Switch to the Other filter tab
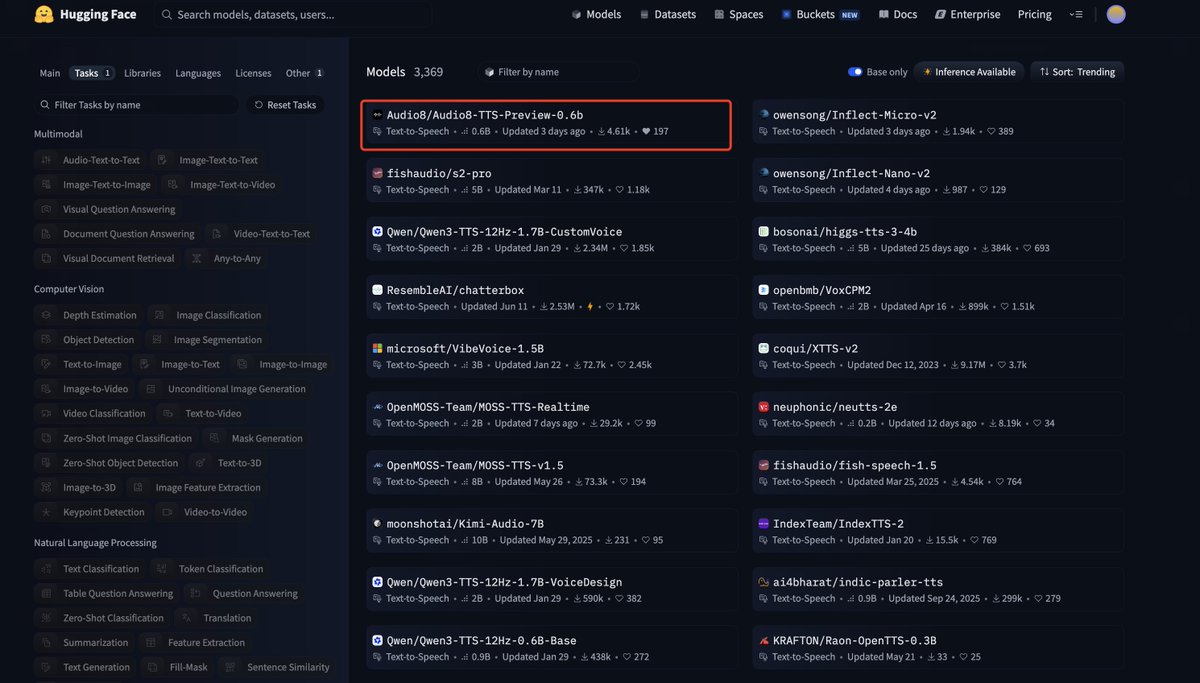The image size is (1200, 683). (x=305, y=73)
